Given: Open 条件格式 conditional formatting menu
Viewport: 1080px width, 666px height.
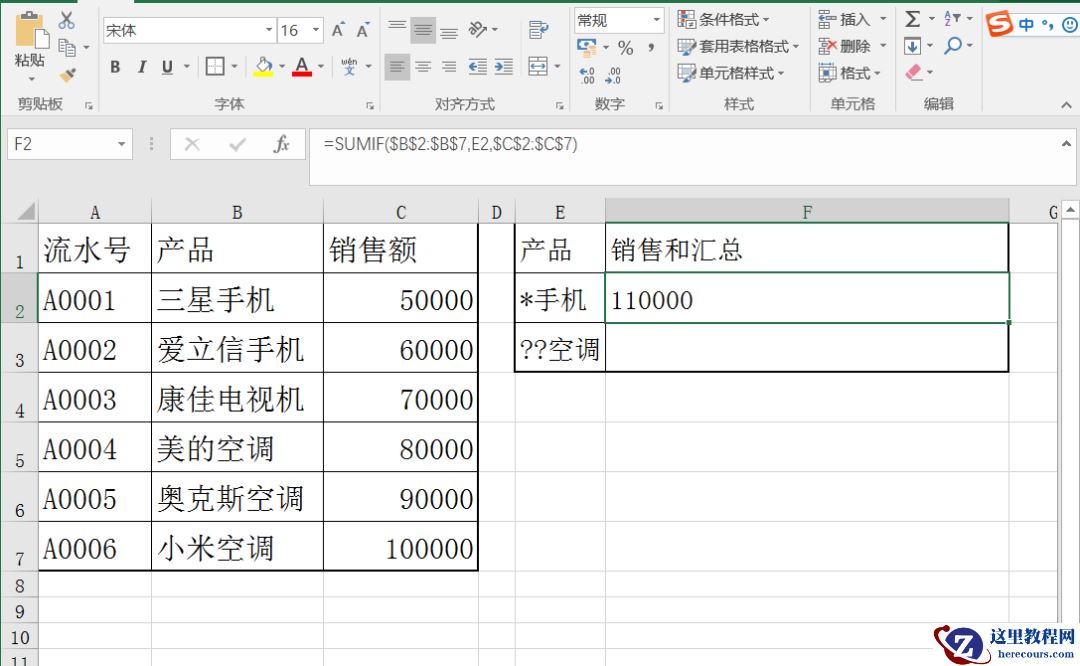Looking at the screenshot, I should 724,19.
